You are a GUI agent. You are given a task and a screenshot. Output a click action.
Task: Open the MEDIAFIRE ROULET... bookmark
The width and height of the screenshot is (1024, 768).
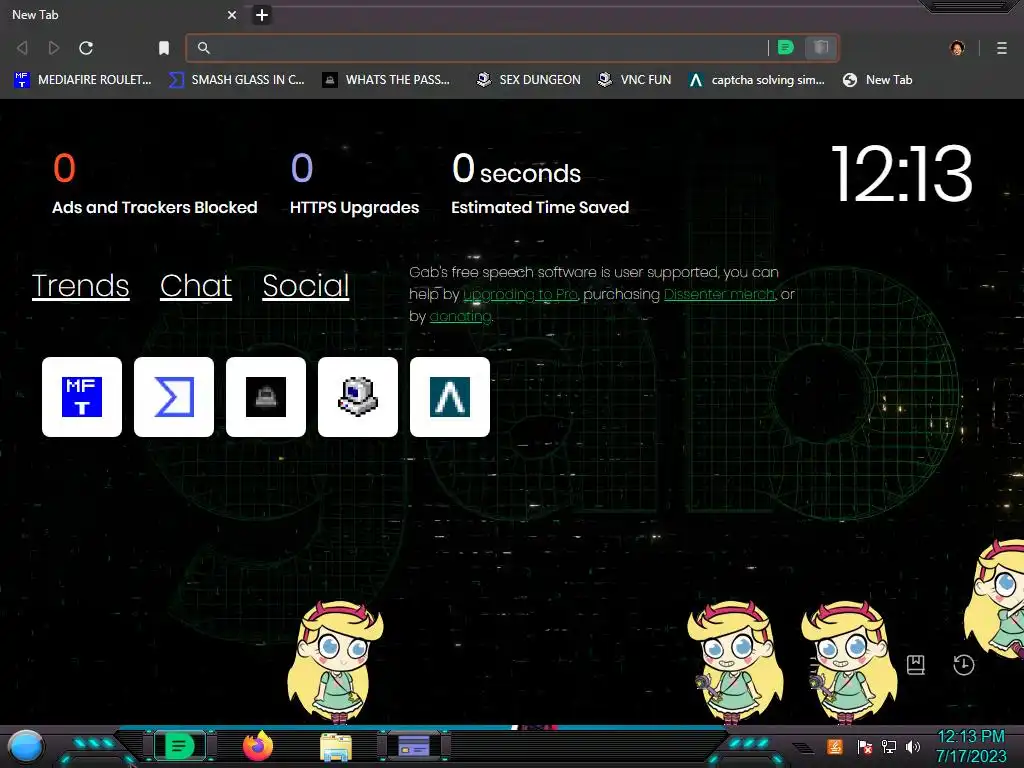click(x=82, y=80)
